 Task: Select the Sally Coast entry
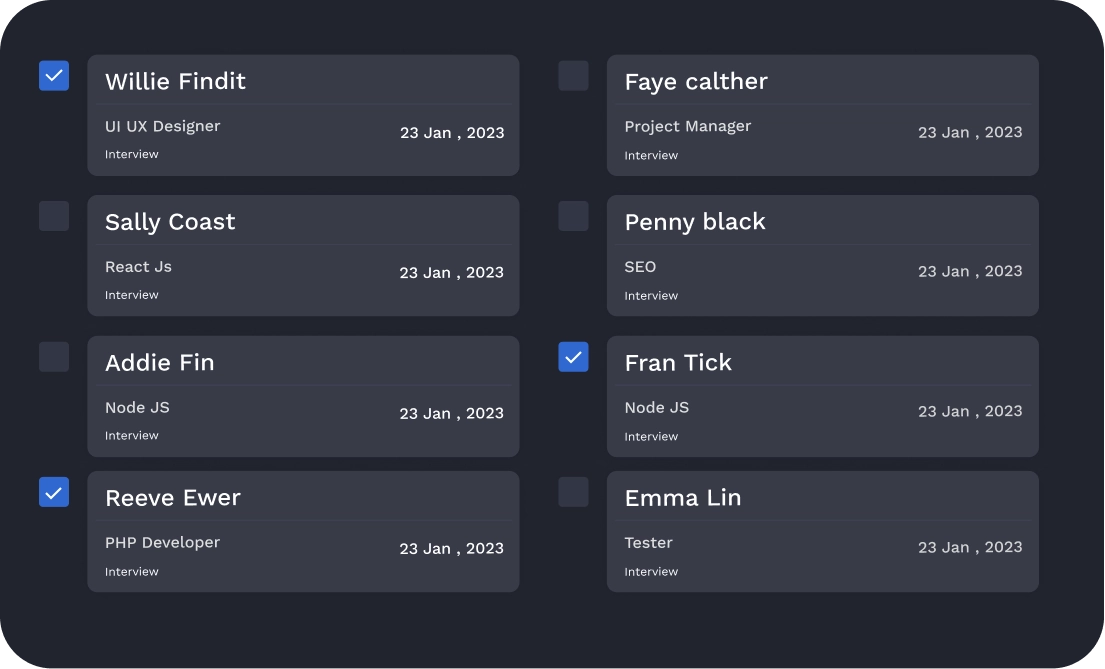click(303, 255)
